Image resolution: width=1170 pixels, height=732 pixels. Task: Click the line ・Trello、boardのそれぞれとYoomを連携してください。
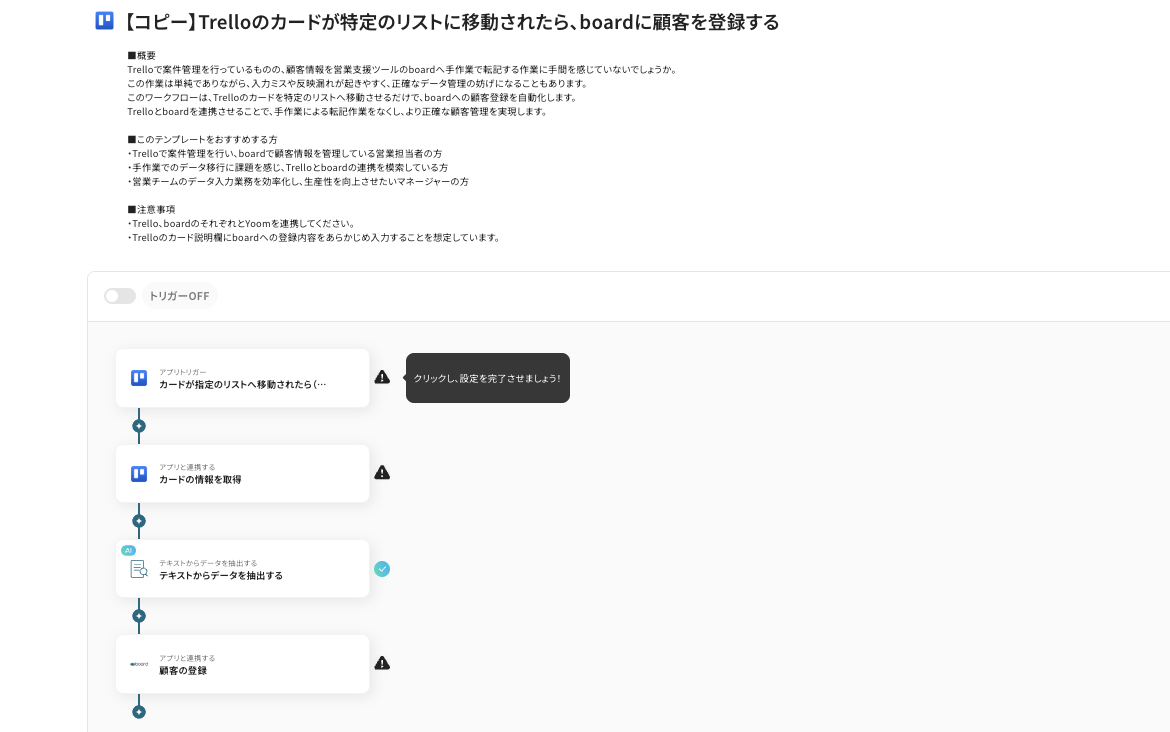click(241, 223)
